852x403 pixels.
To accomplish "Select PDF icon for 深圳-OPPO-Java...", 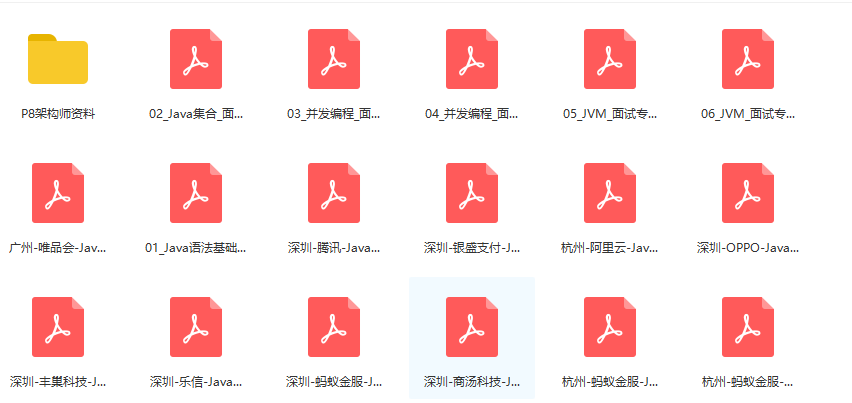I will pyautogui.click(x=748, y=193).
